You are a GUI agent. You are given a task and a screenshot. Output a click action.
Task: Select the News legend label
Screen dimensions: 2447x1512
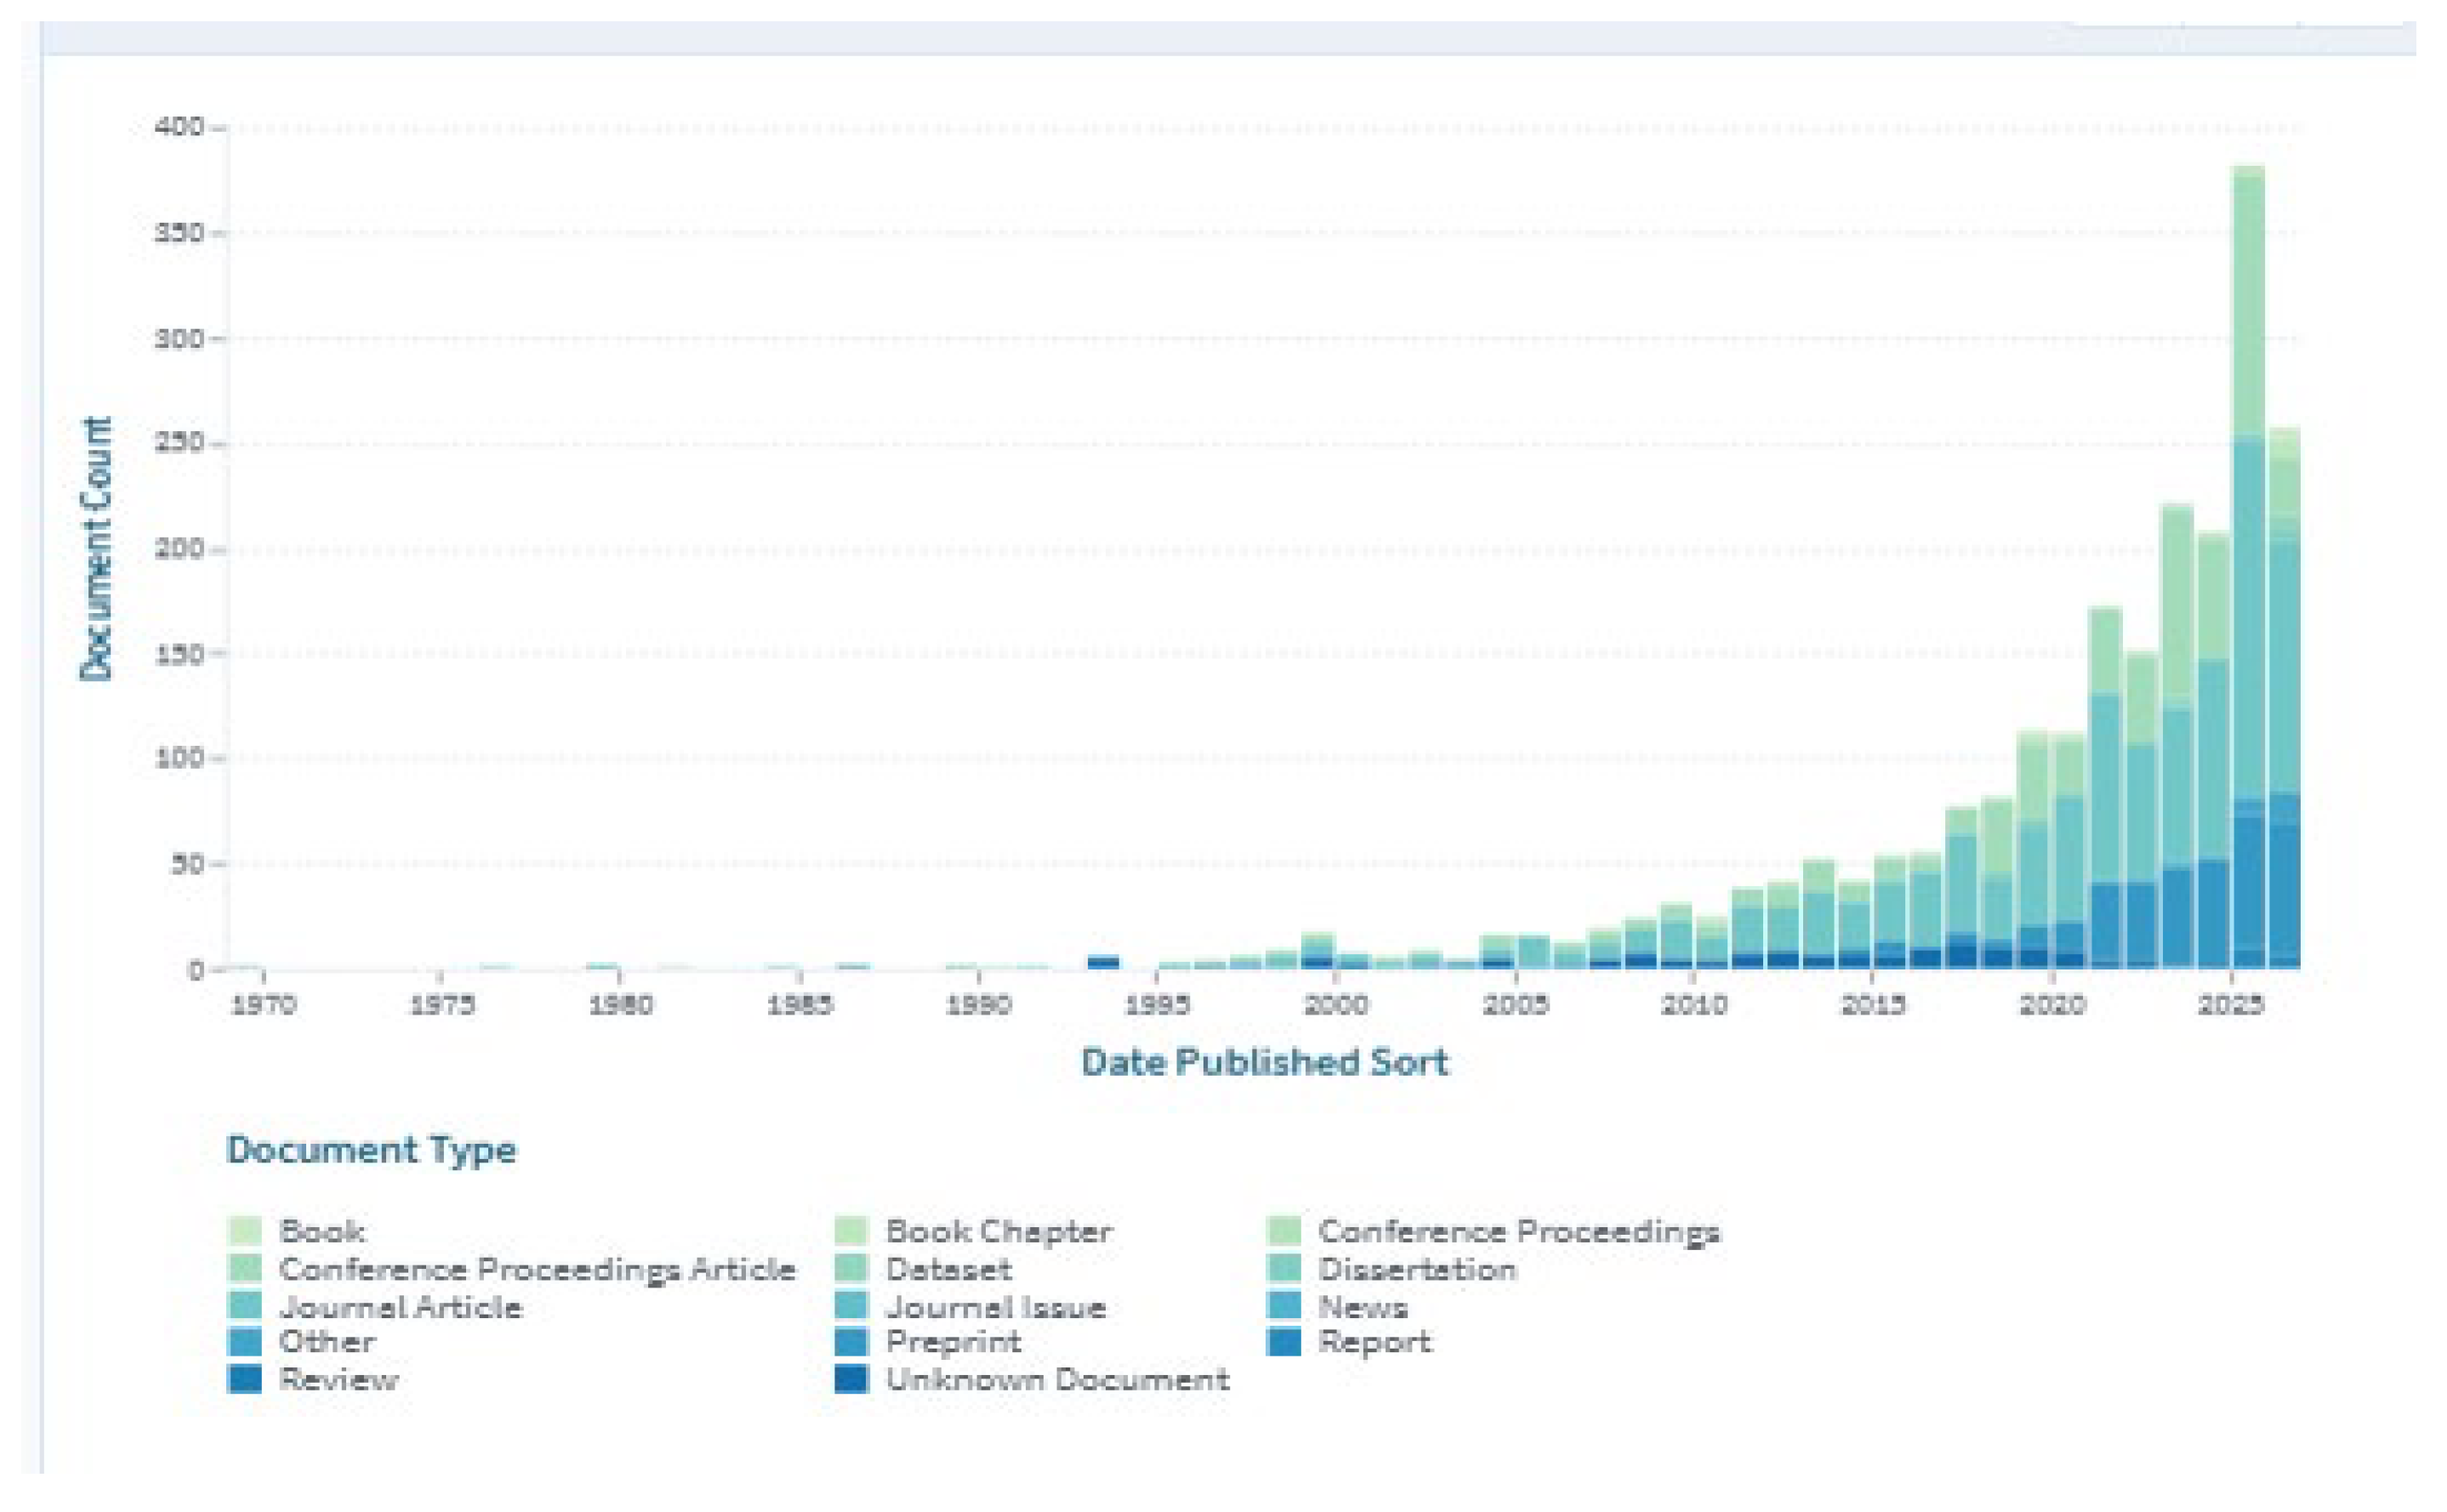click(x=1363, y=1306)
